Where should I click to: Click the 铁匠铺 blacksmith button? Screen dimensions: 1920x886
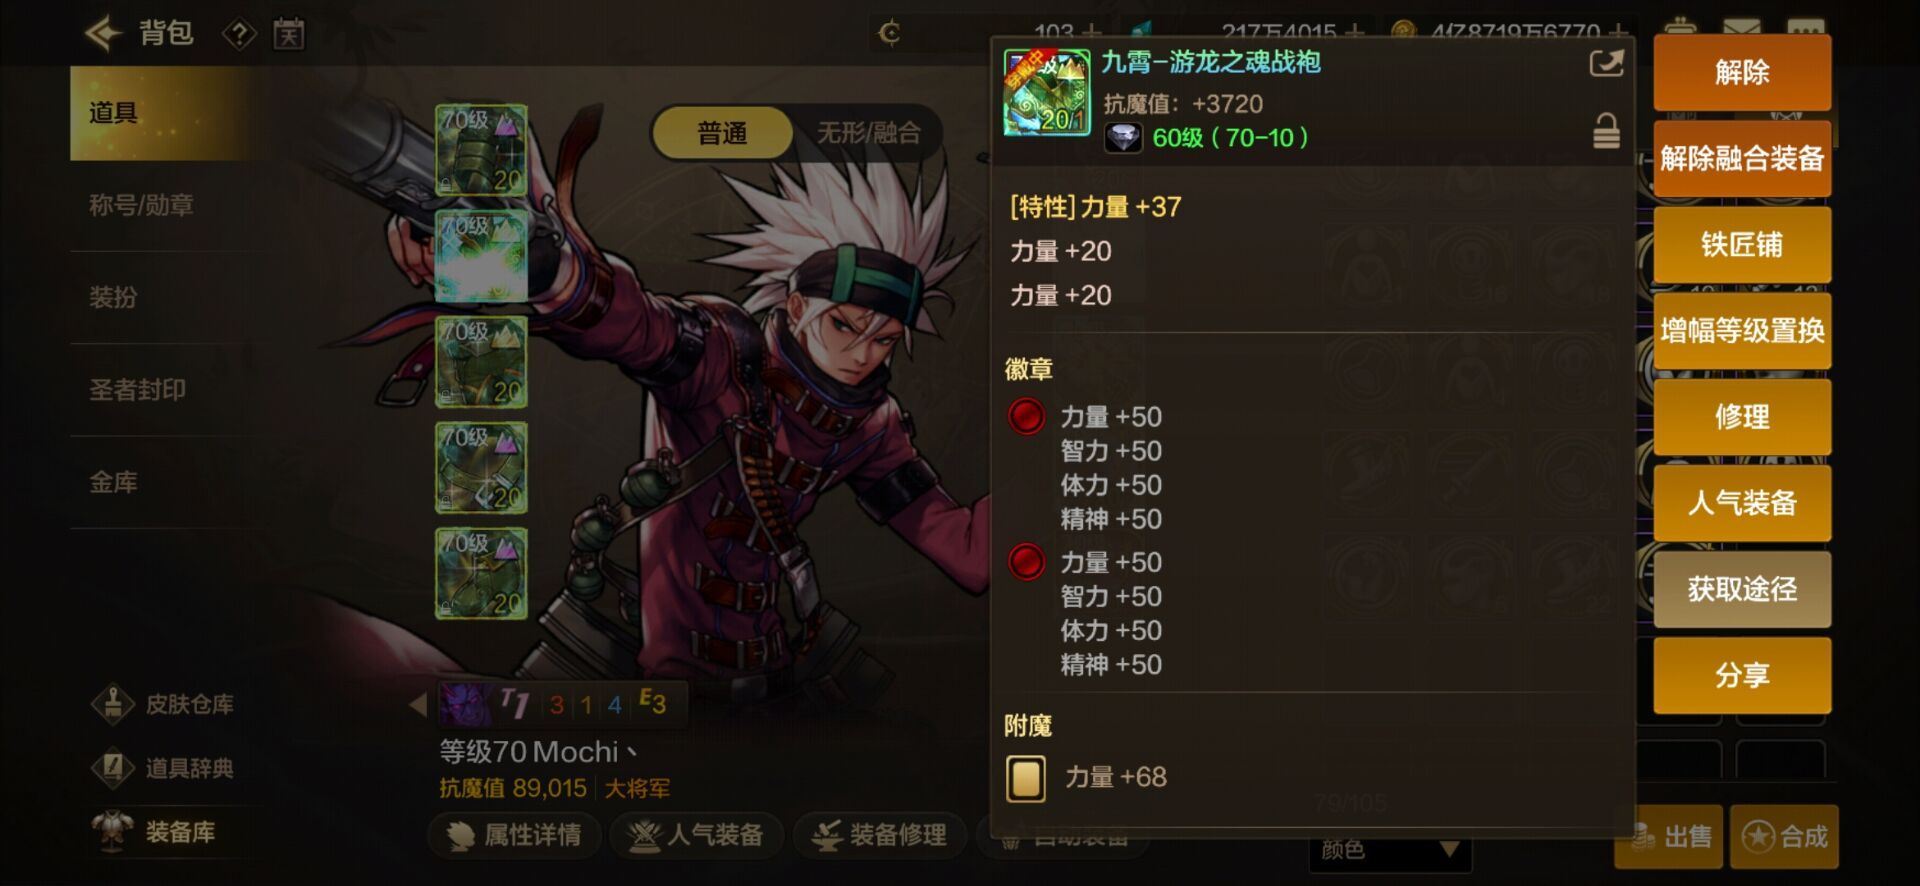(1742, 245)
